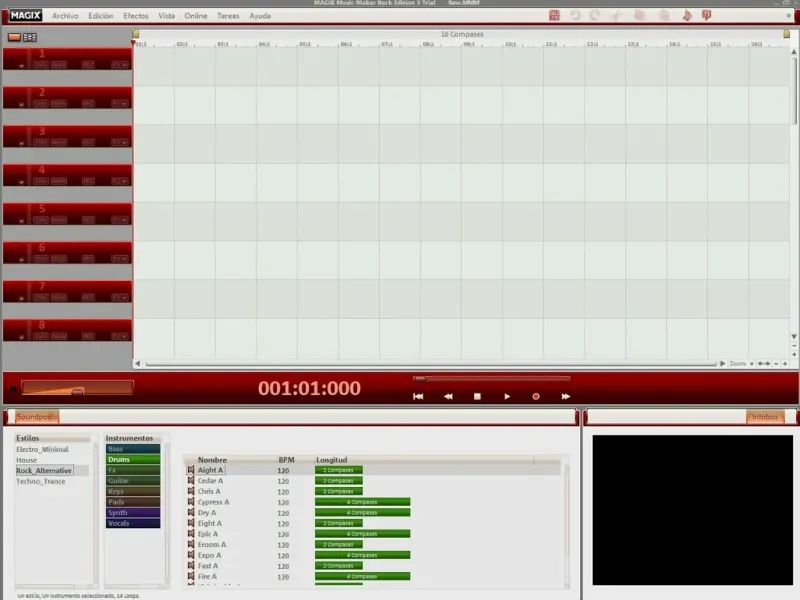
Task: Open the mixer grid view icon
Action: click(30, 37)
